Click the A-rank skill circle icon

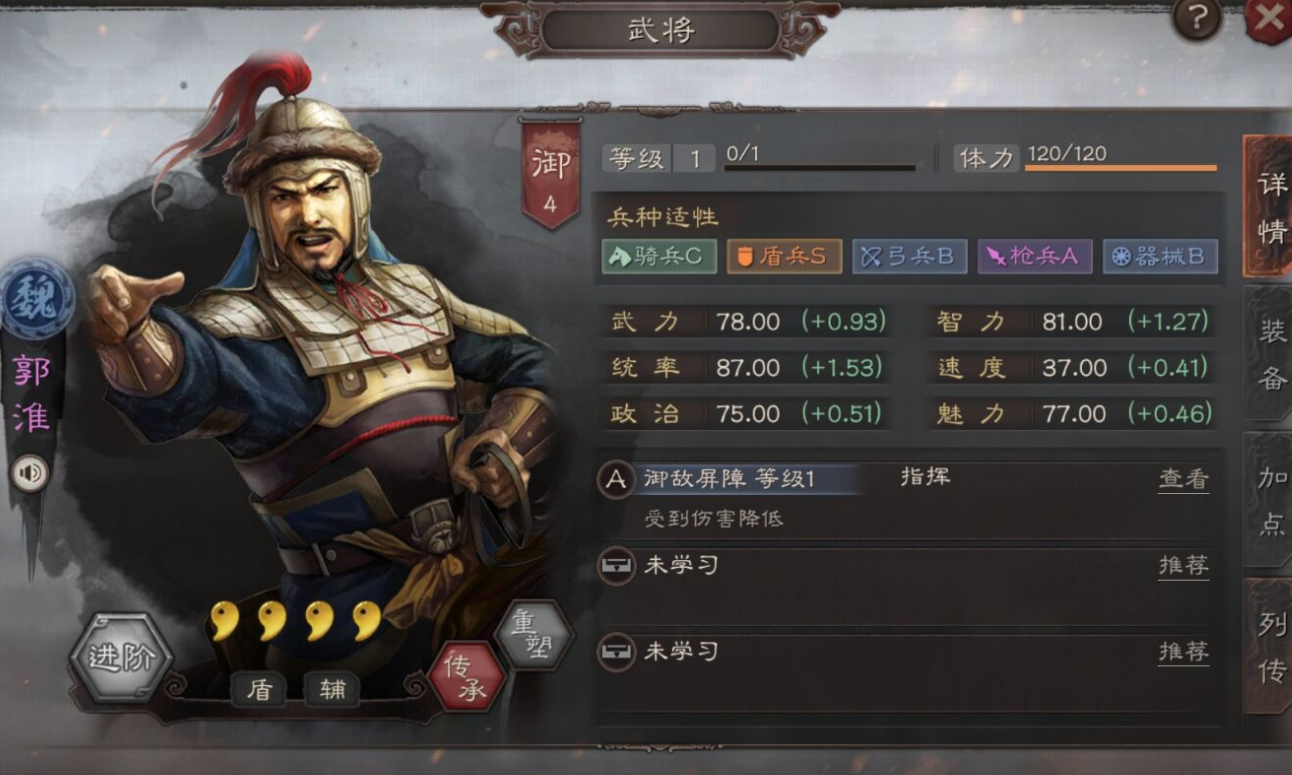coord(616,480)
